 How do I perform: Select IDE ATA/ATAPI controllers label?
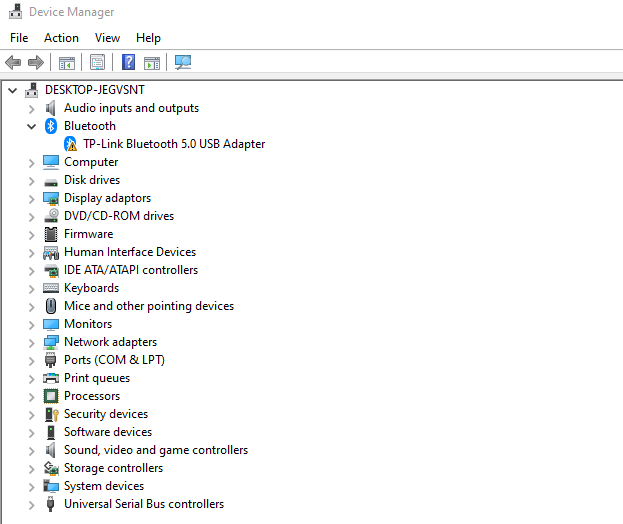click(x=131, y=270)
